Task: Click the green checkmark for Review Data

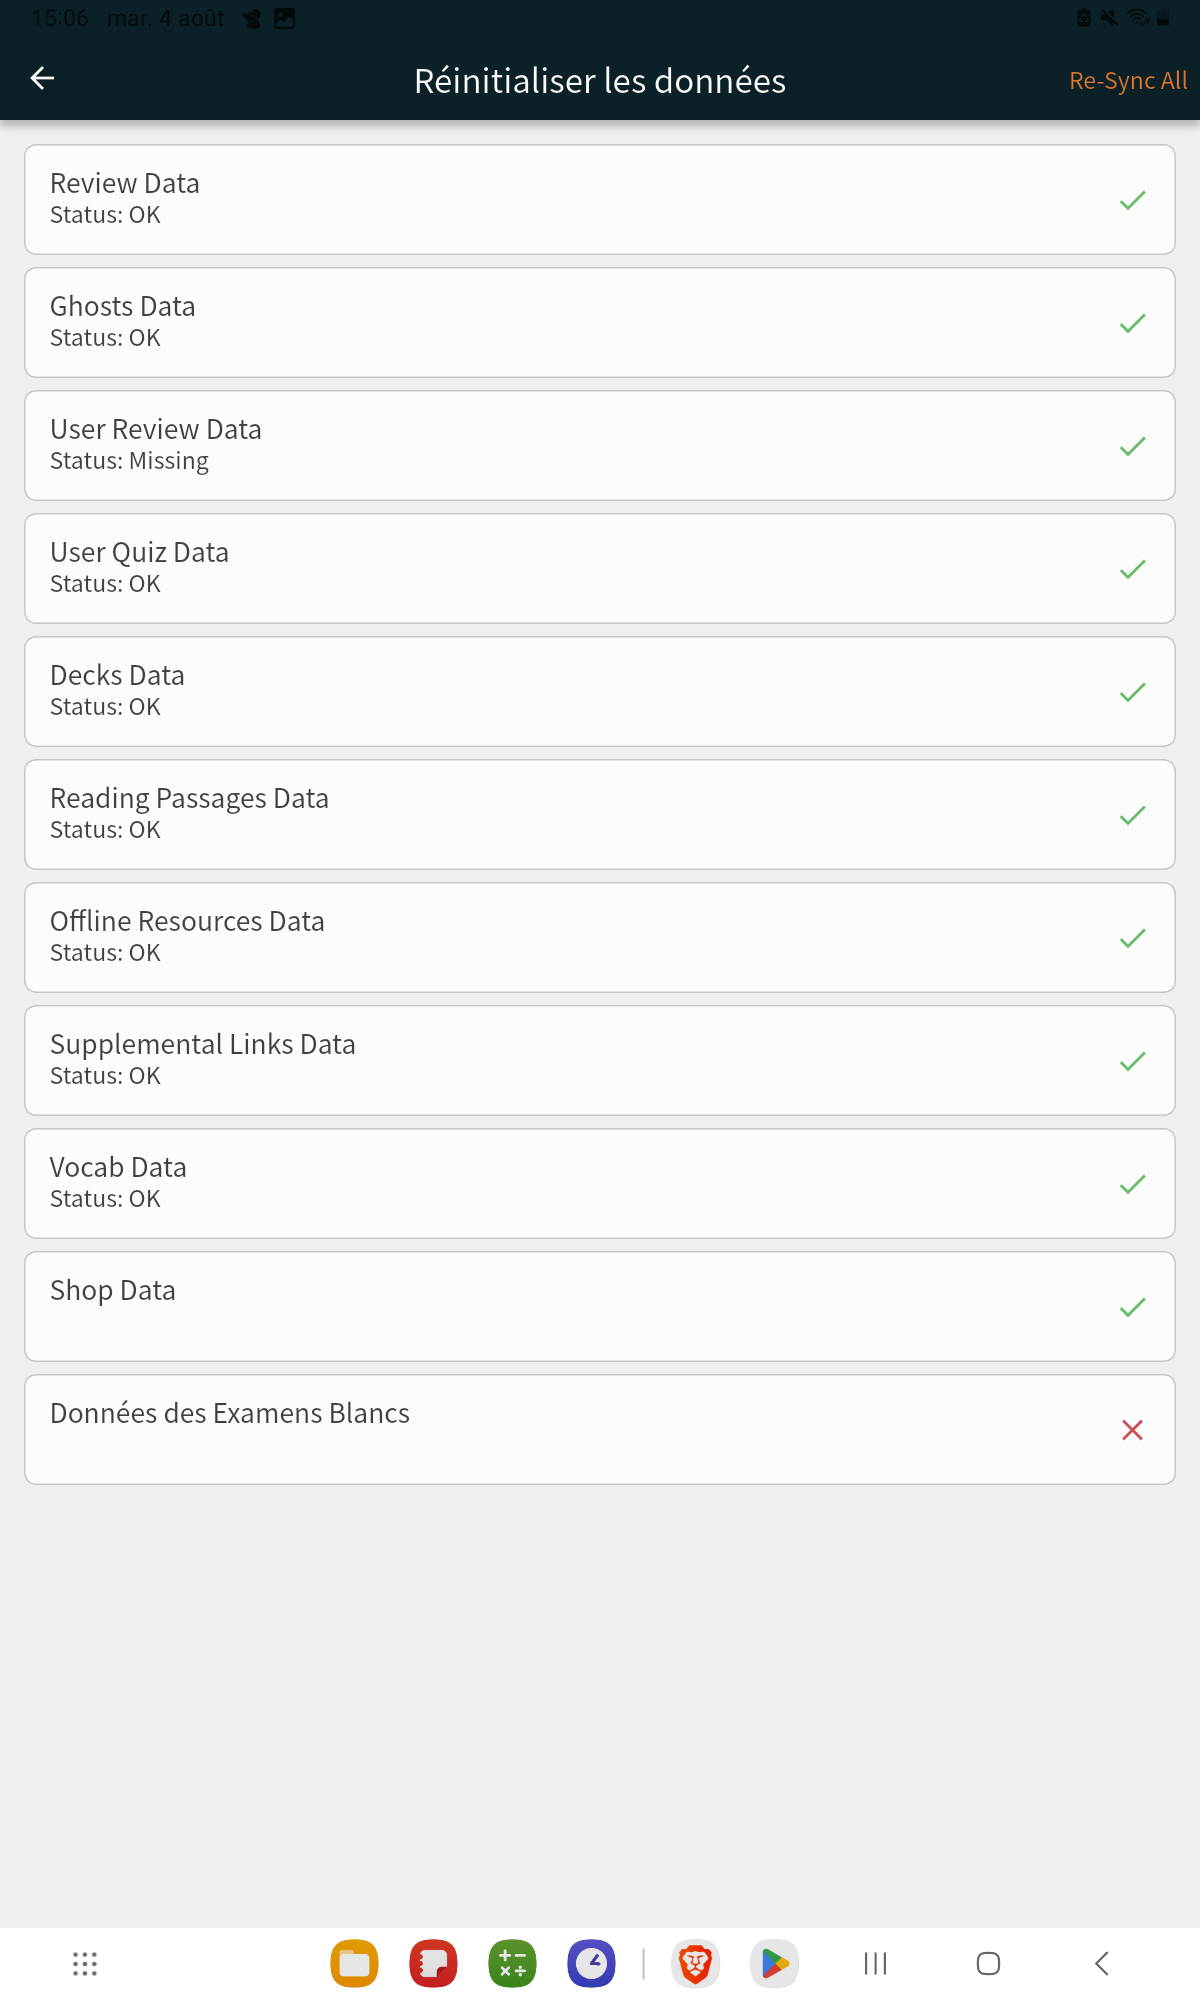Action: click(1132, 200)
